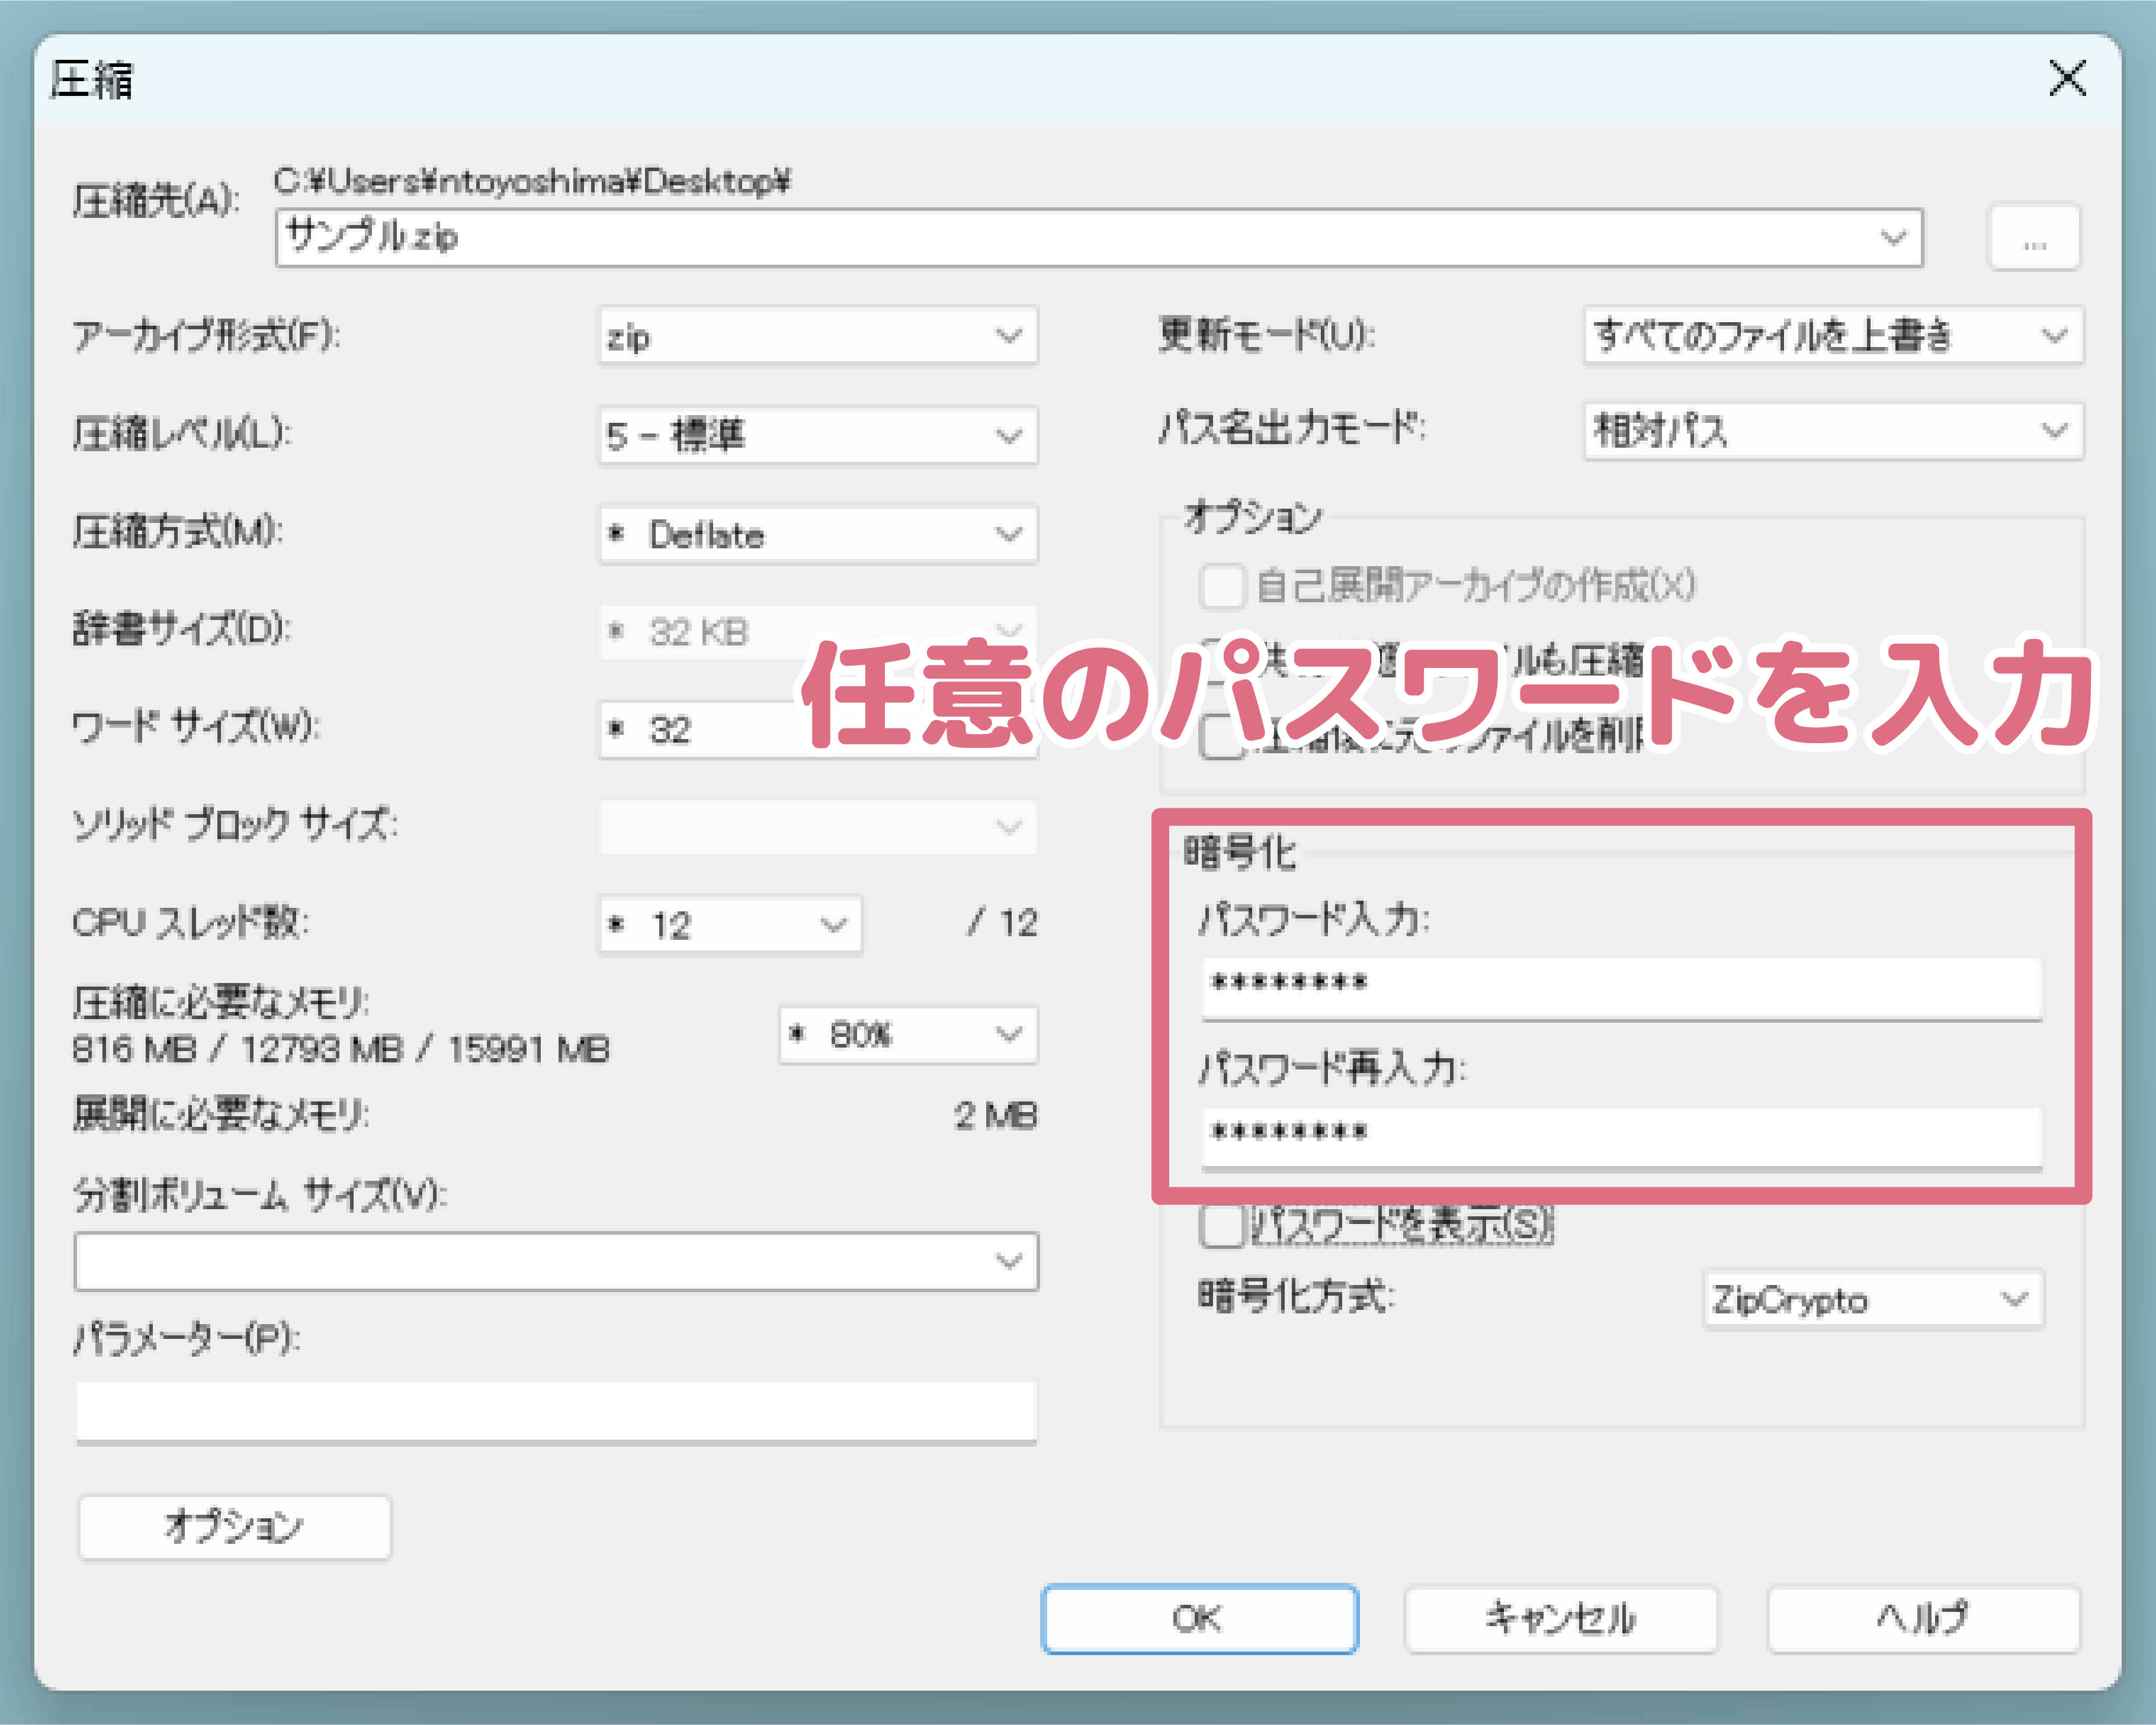Open archive destination browse ... button
This screenshot has width=2156, height=1725.
[x=2035, y=236]
